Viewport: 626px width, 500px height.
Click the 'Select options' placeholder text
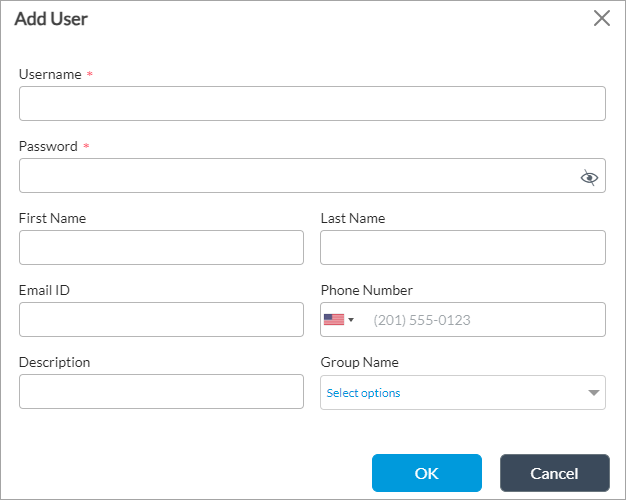pyautogui.click(x=363, y=393)
